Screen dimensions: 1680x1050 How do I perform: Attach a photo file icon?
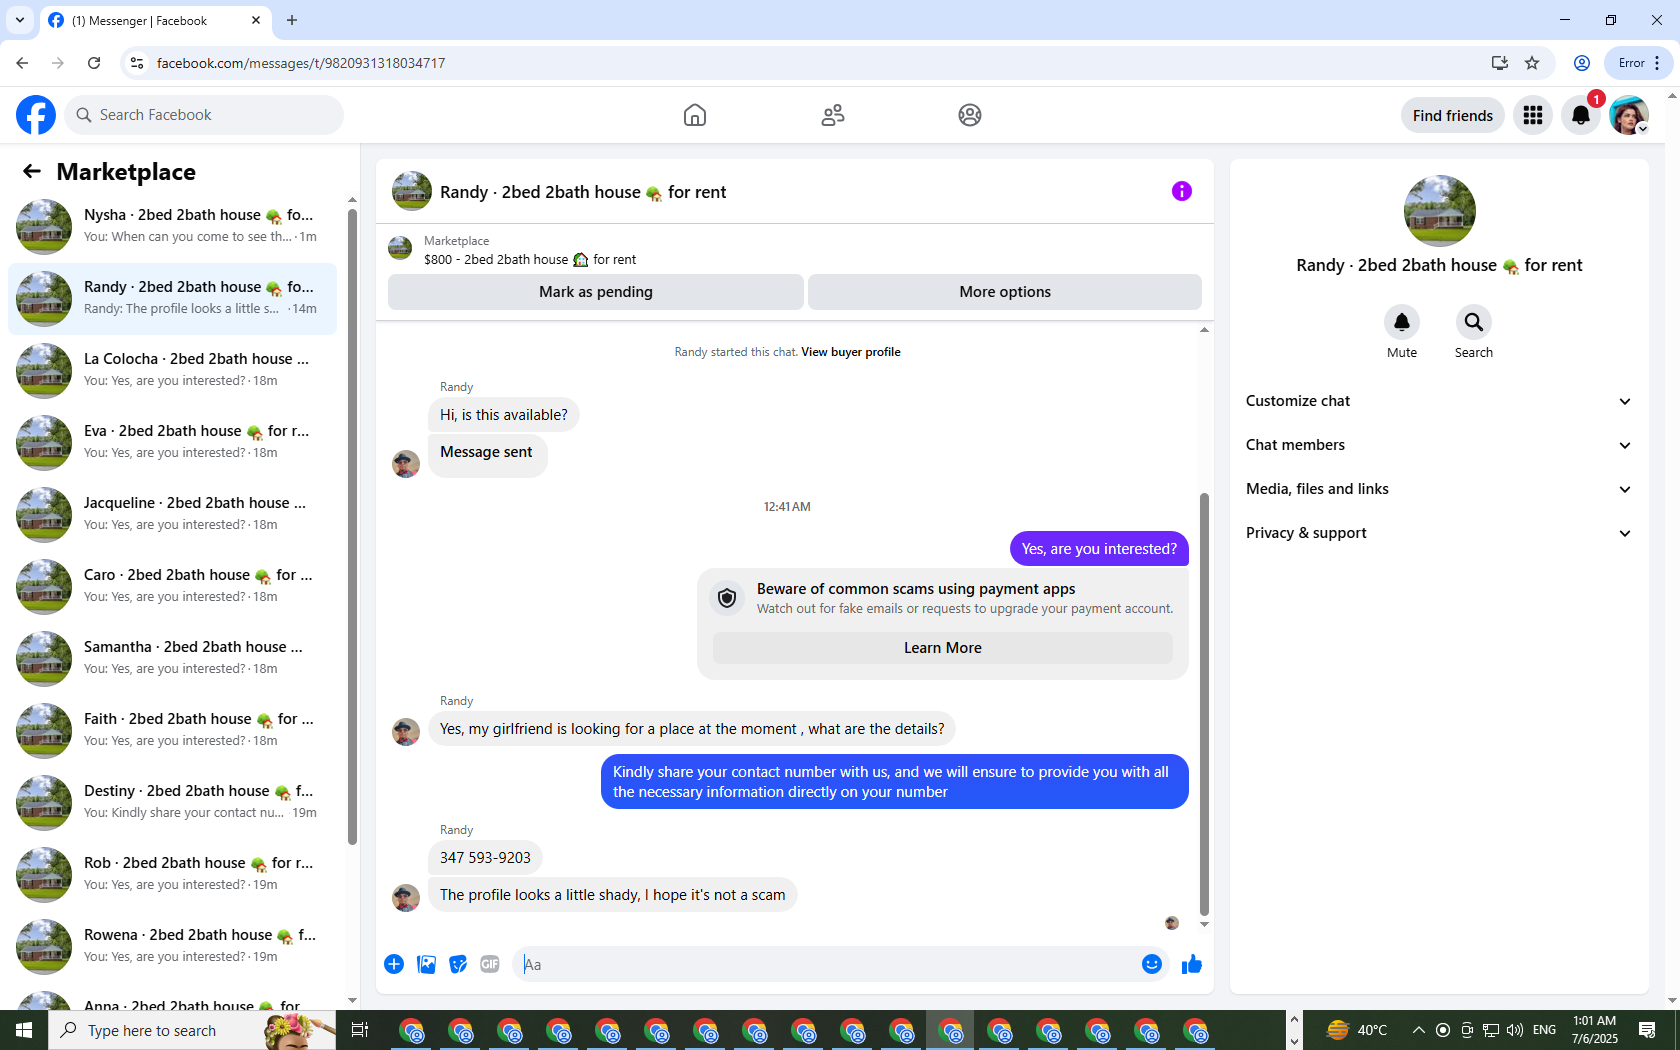pos(426,964)
